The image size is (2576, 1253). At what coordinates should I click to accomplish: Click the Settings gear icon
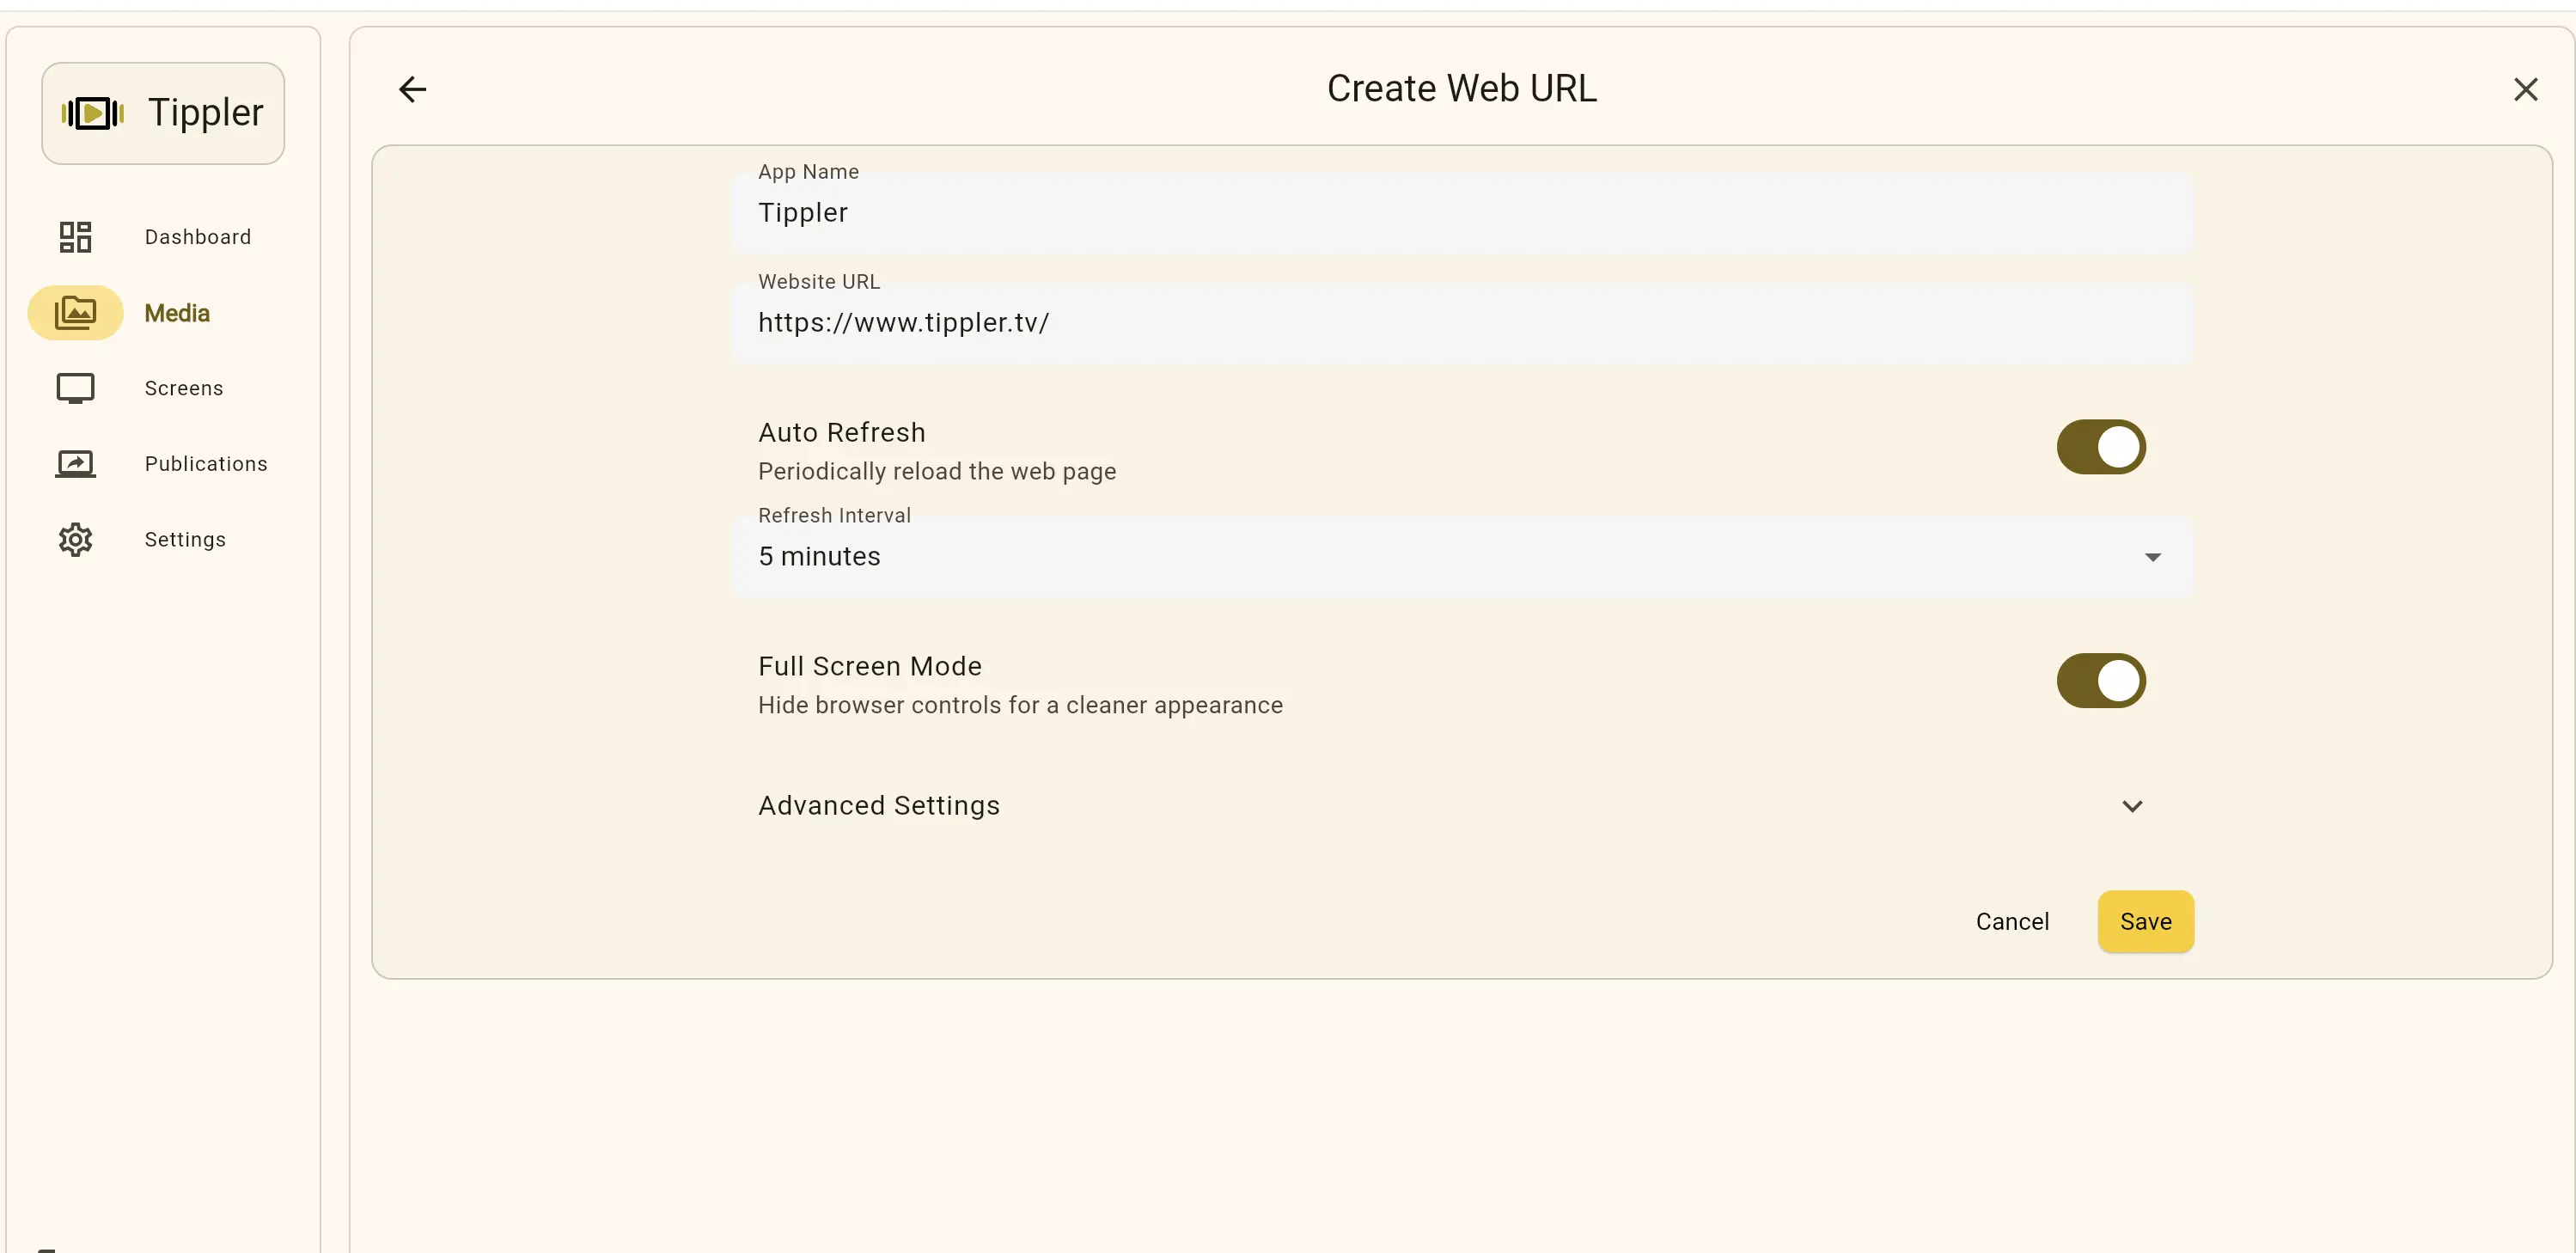[75, 539]
